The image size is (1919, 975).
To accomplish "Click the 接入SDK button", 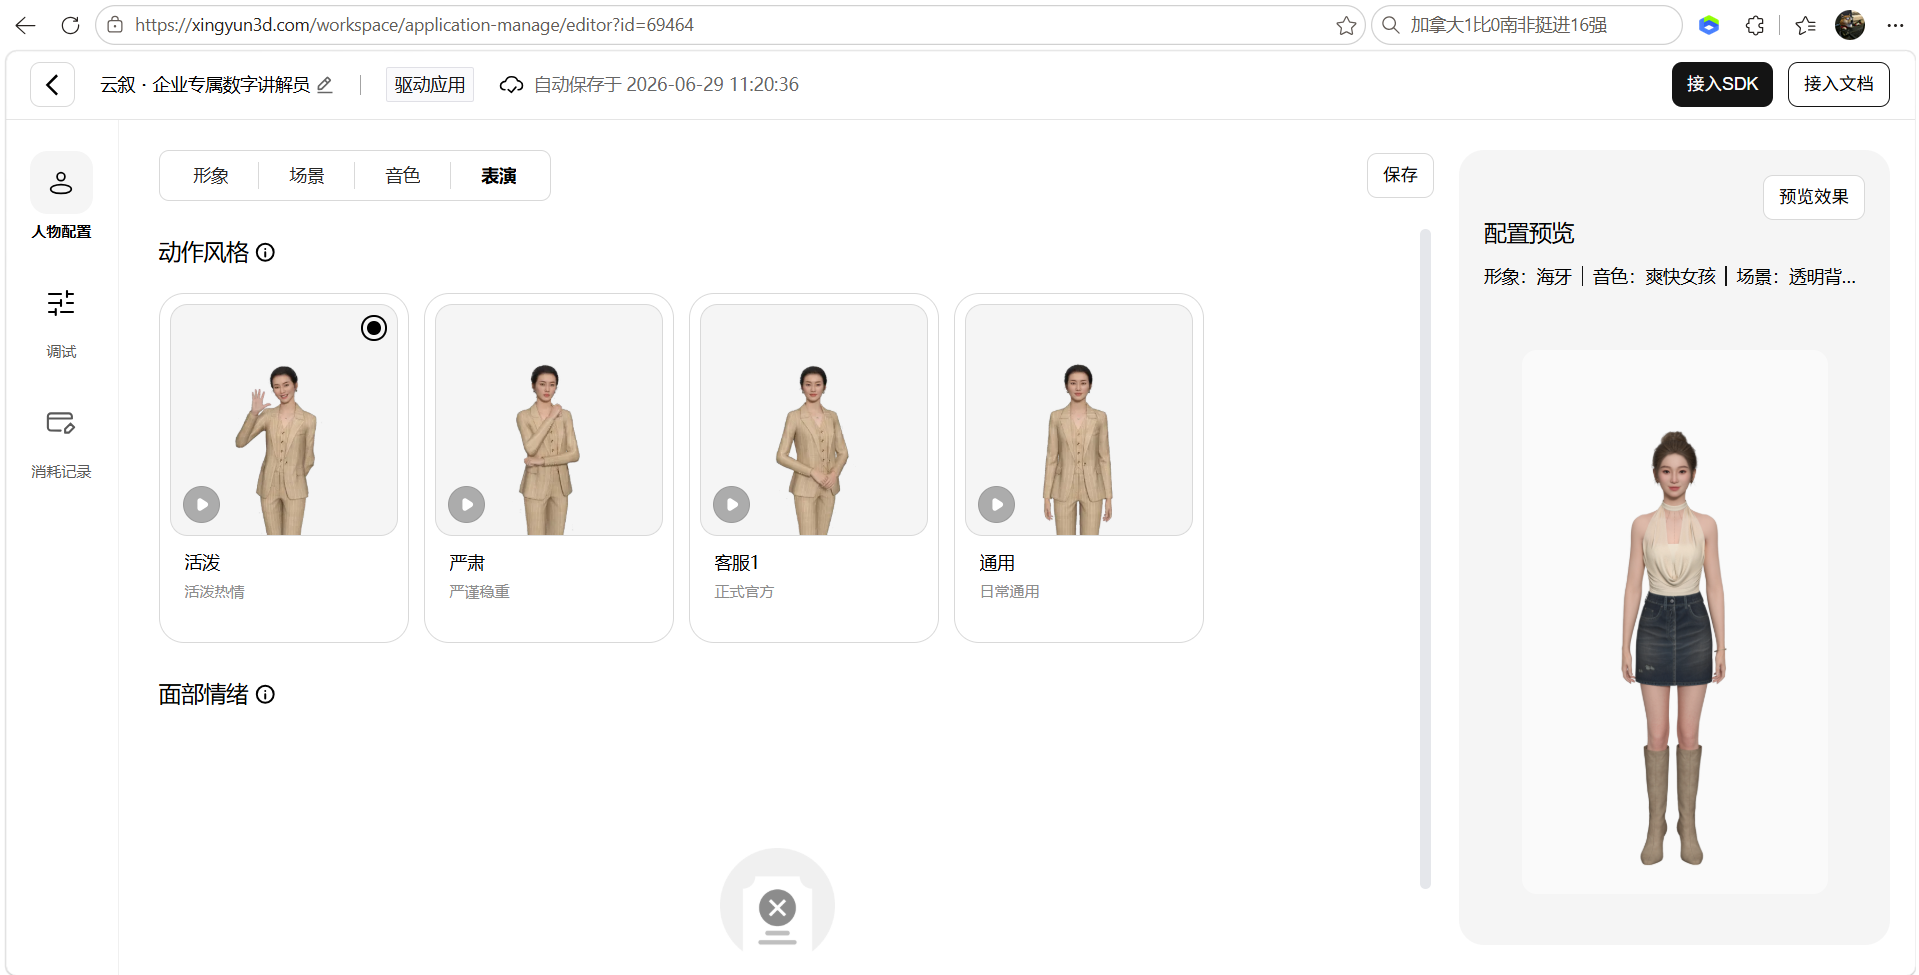I will point(1722,84).
